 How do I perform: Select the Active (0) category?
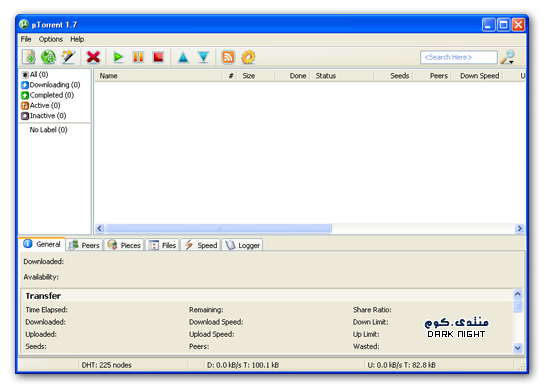tap(41, 105)
